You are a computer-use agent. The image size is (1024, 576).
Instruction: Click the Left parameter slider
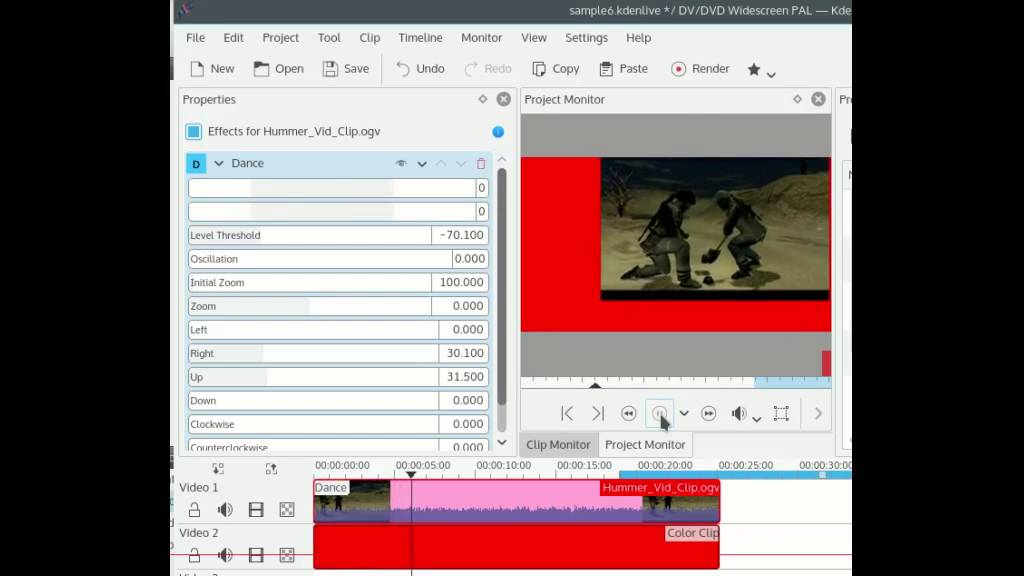click(313, 330)
